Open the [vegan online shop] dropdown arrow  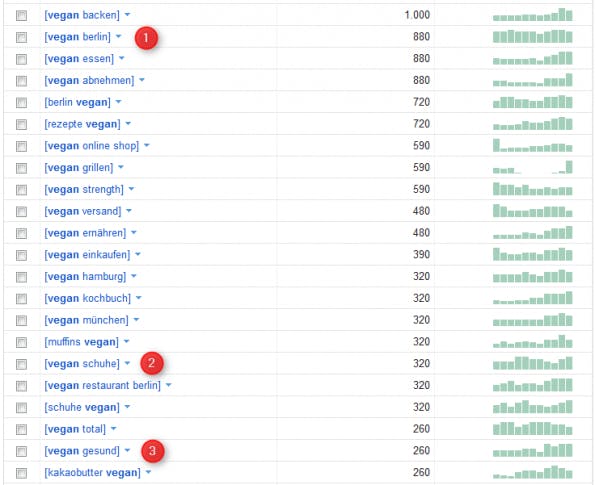click(146, 145)
